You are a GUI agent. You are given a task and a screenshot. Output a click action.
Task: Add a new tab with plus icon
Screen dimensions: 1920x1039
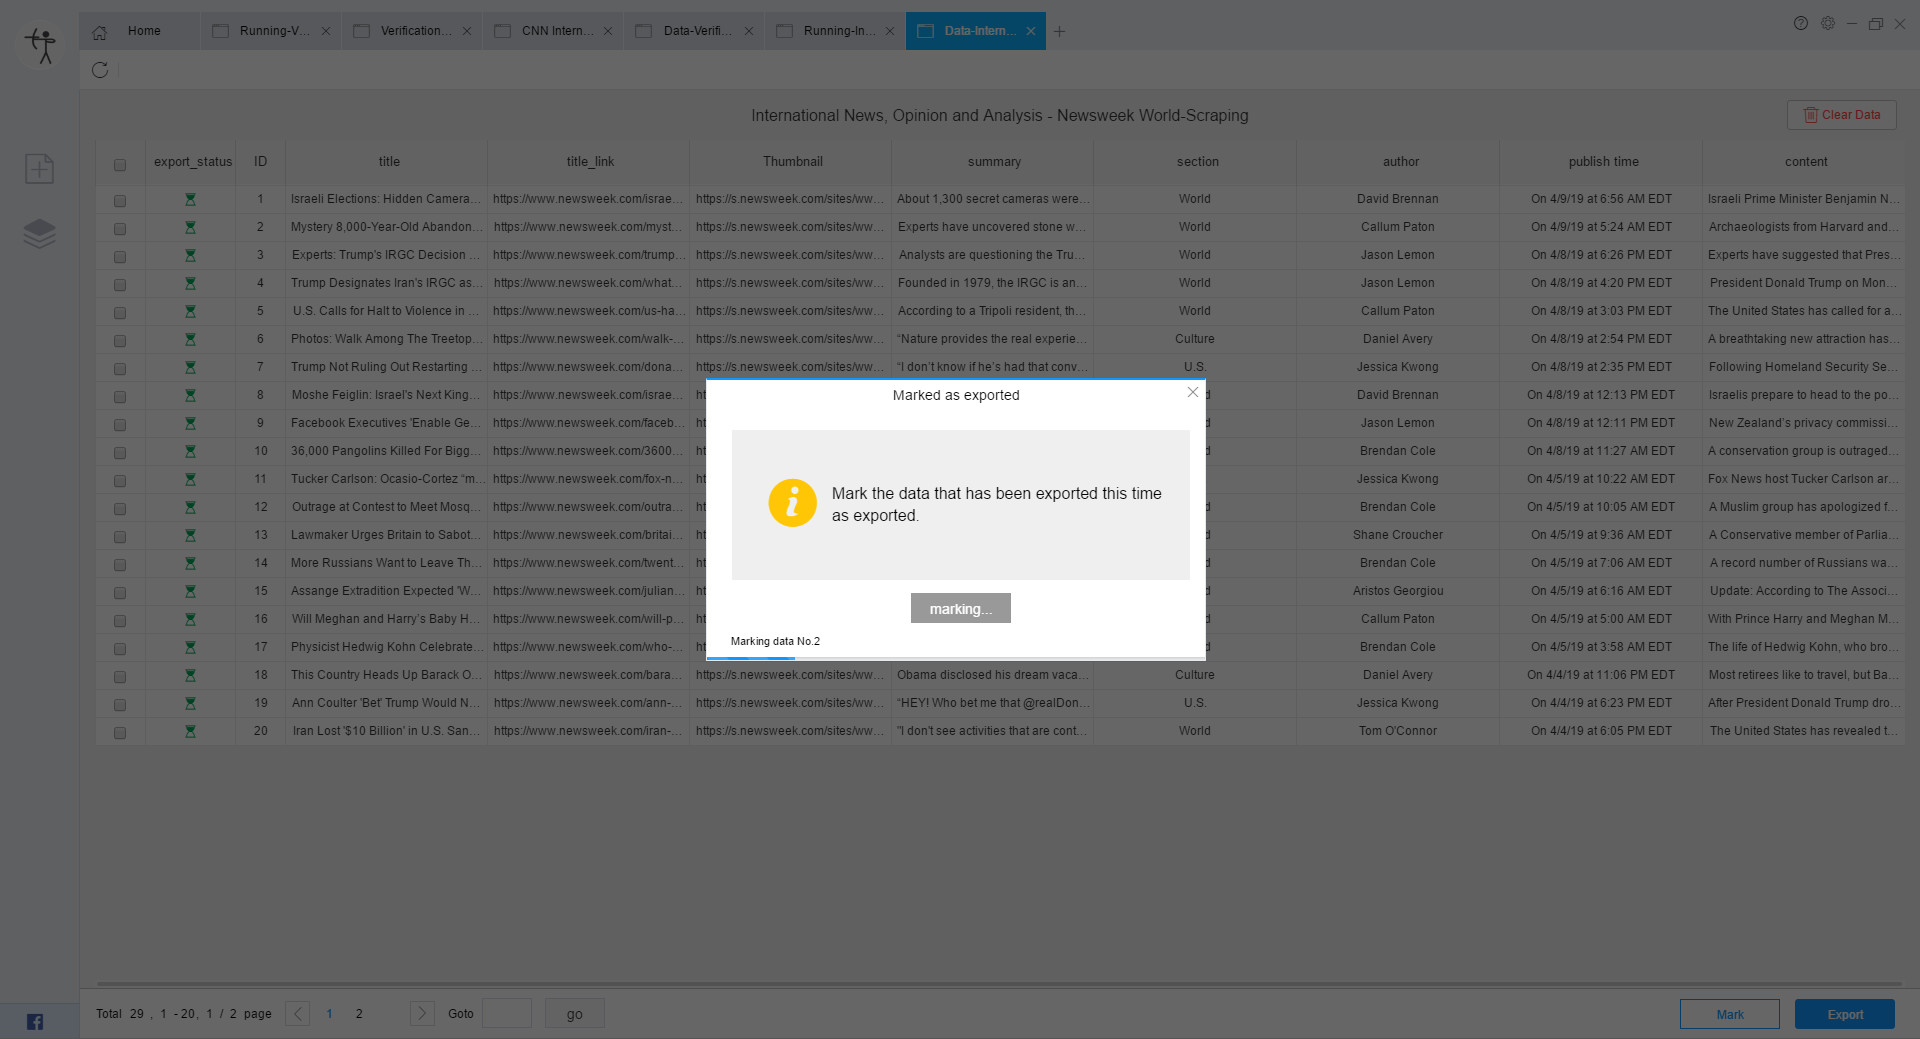[1060, 31]
